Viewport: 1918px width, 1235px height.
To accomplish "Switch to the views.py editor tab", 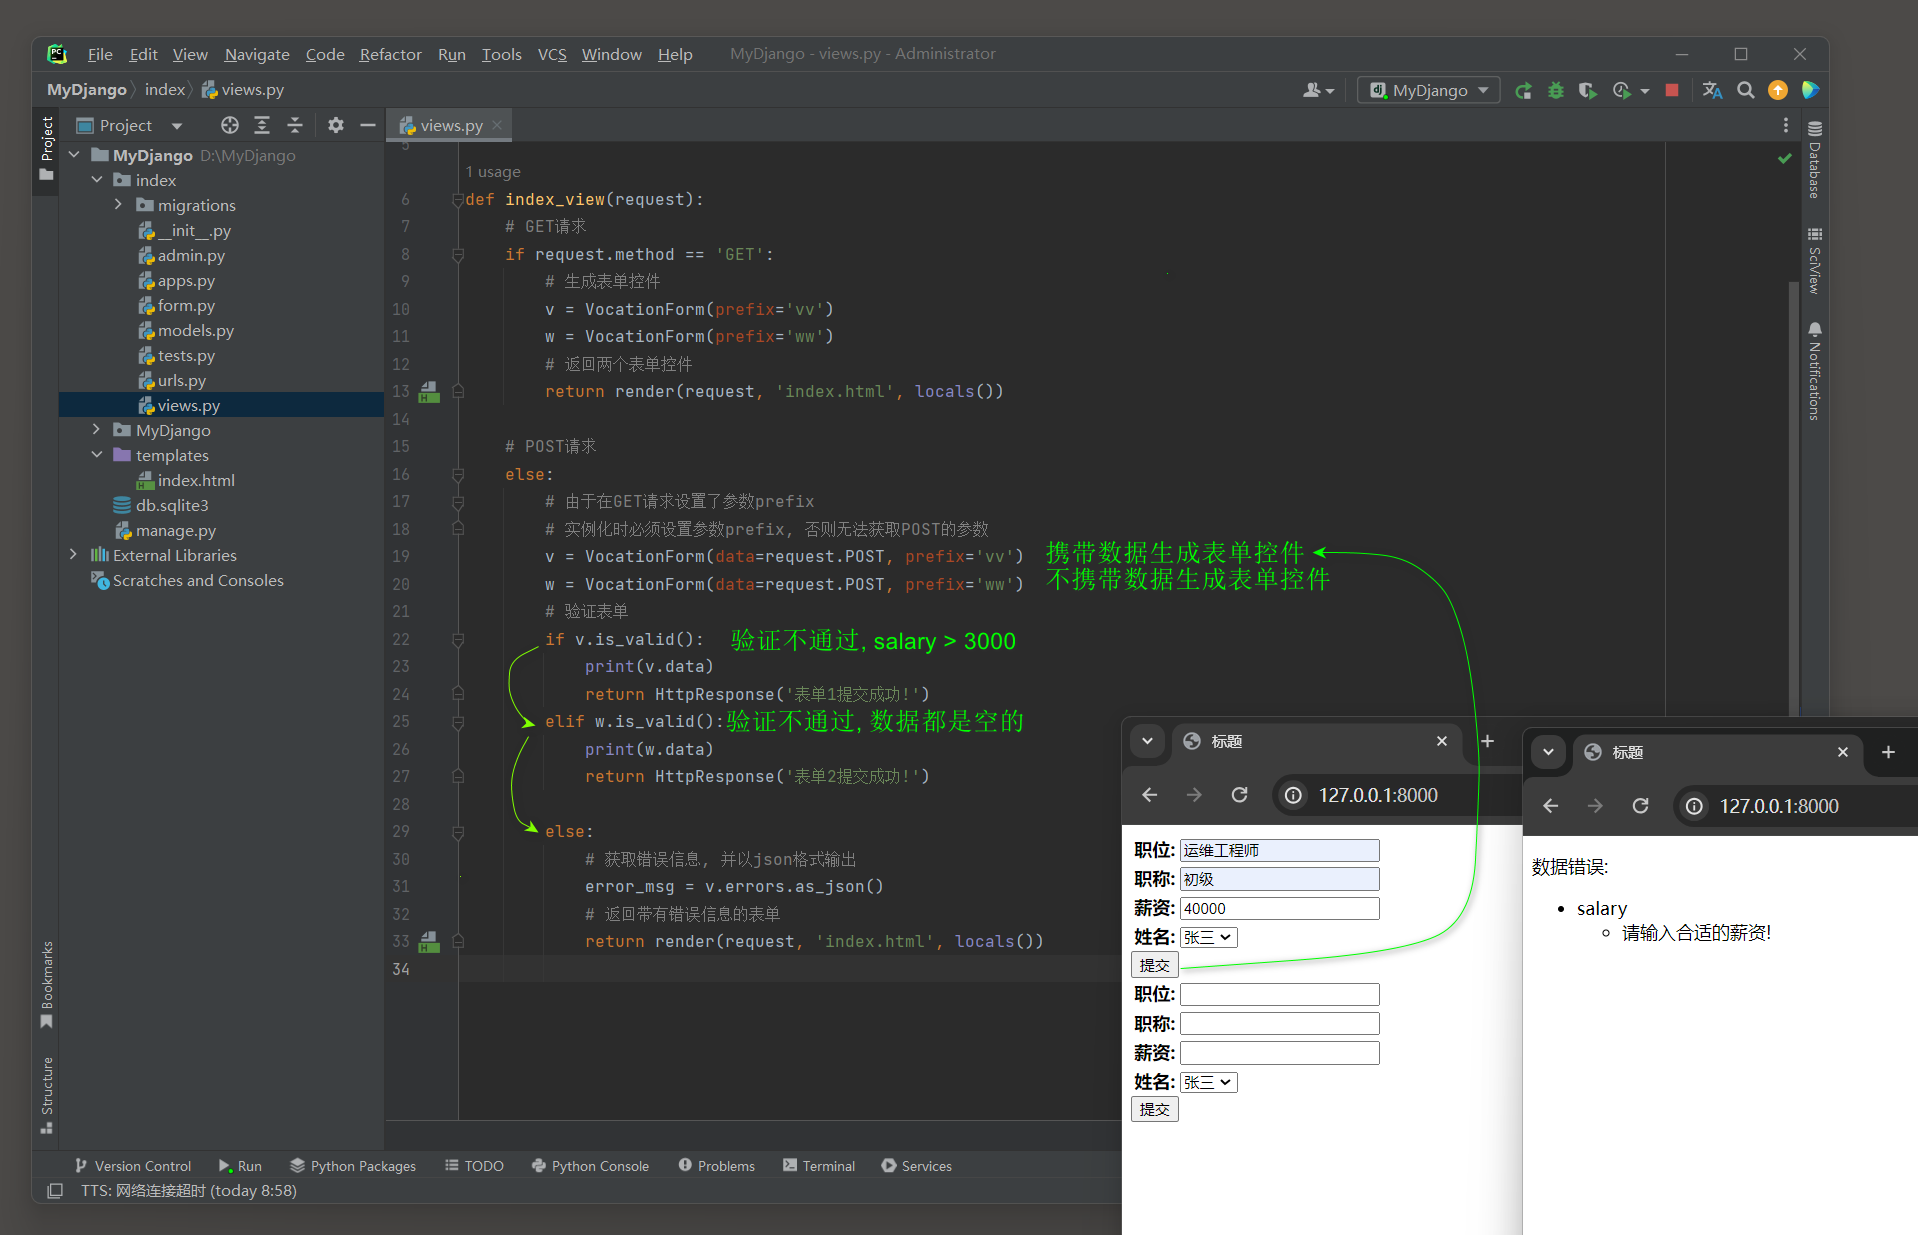I will [450, 125].
